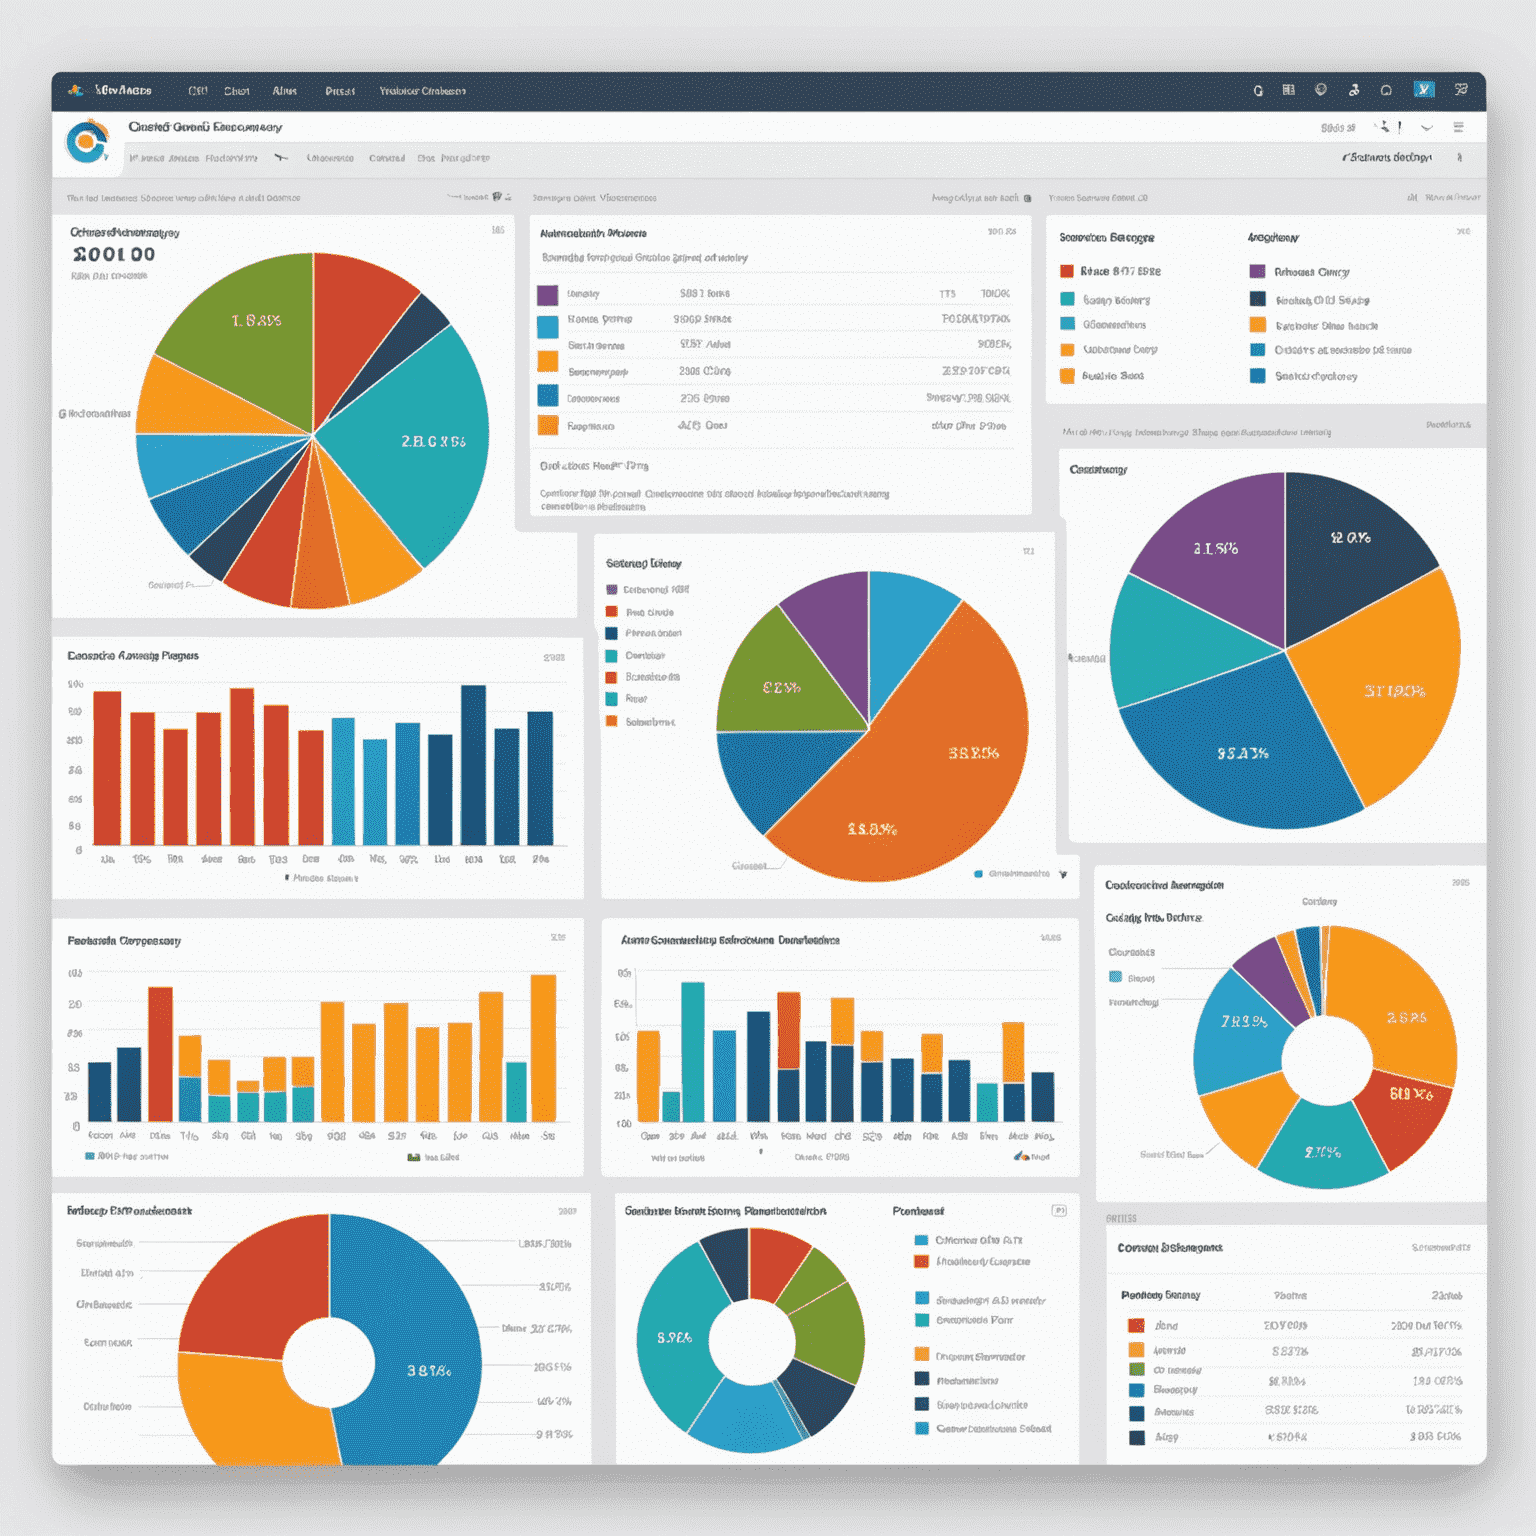The height and width of the screenshot is (1536, 1536).
Task: Click the green swatch in bottom-right table
Action: (1136, 1369)
